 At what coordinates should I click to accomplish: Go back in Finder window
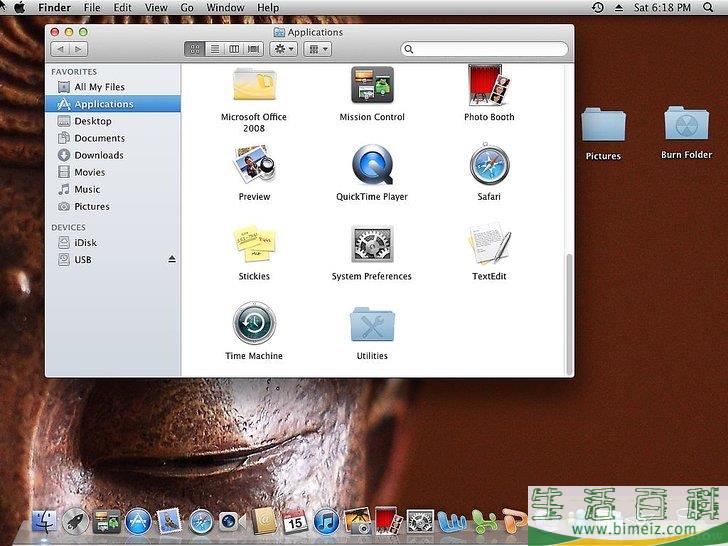(60, 49)
